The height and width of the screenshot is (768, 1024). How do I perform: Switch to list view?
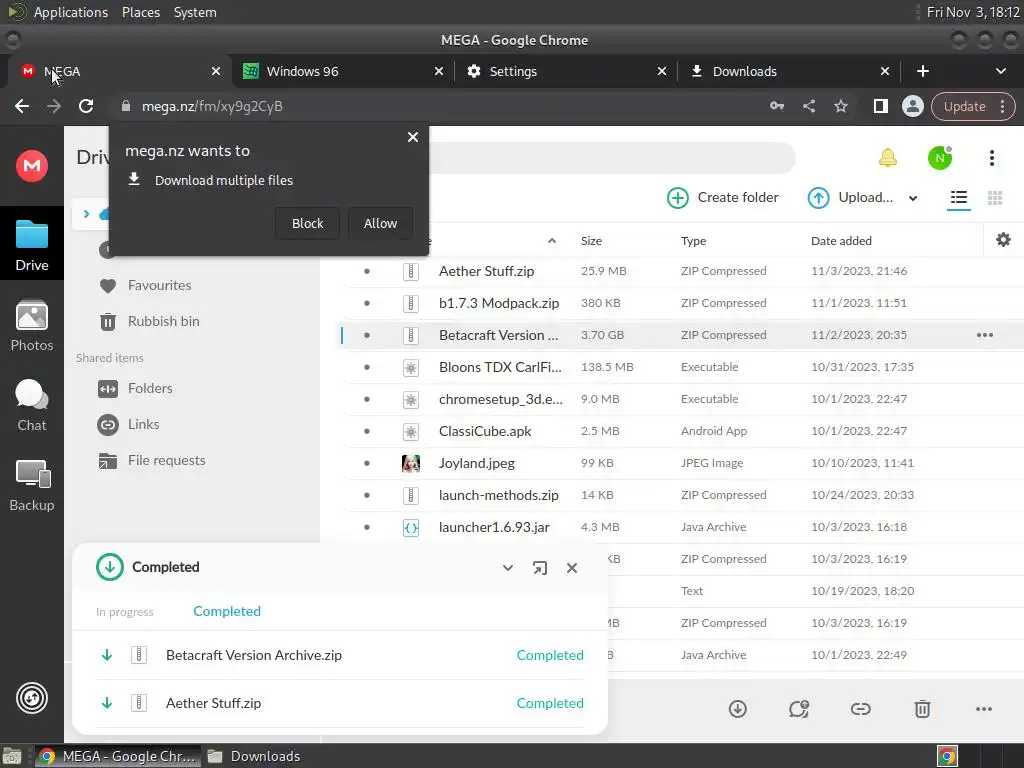[x=959, y=197]
